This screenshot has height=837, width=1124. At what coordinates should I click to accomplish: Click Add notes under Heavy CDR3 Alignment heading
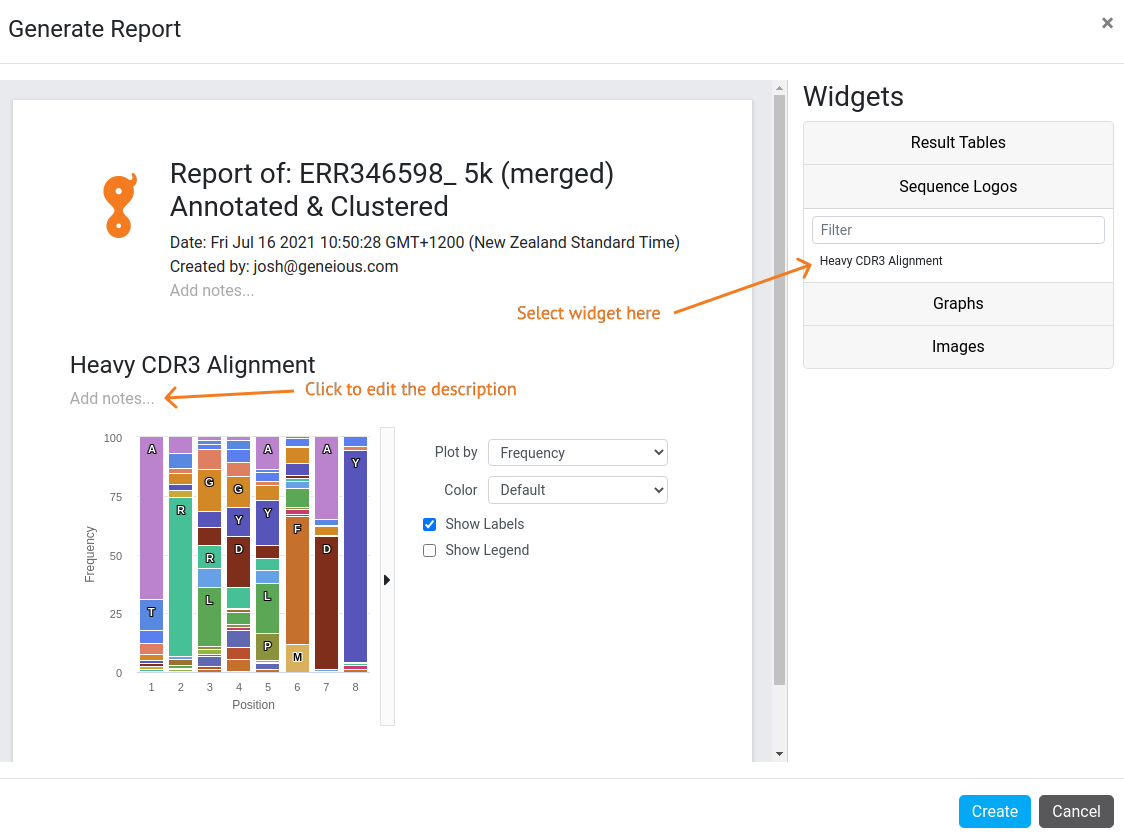[x=112, y=398]
